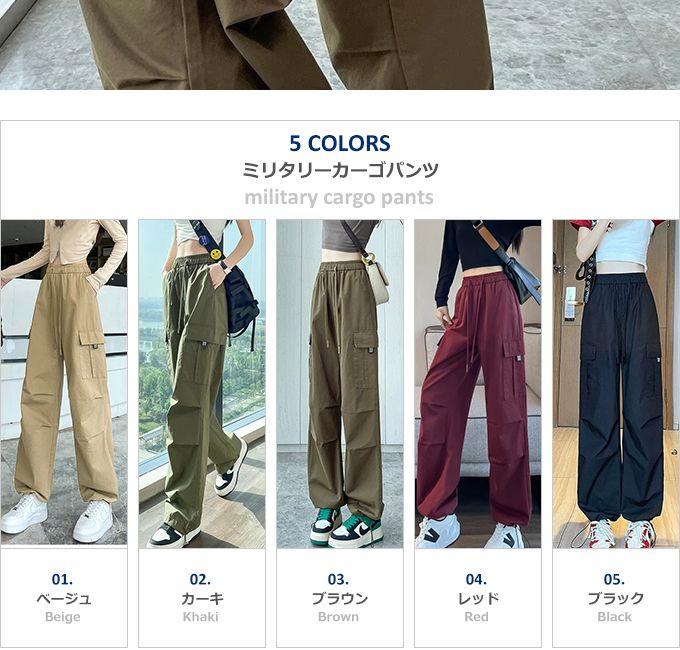Image resolution: width=680 pixels, height=650 pixels.
Task: View the Black cargo pants photo
Action: 616,384
